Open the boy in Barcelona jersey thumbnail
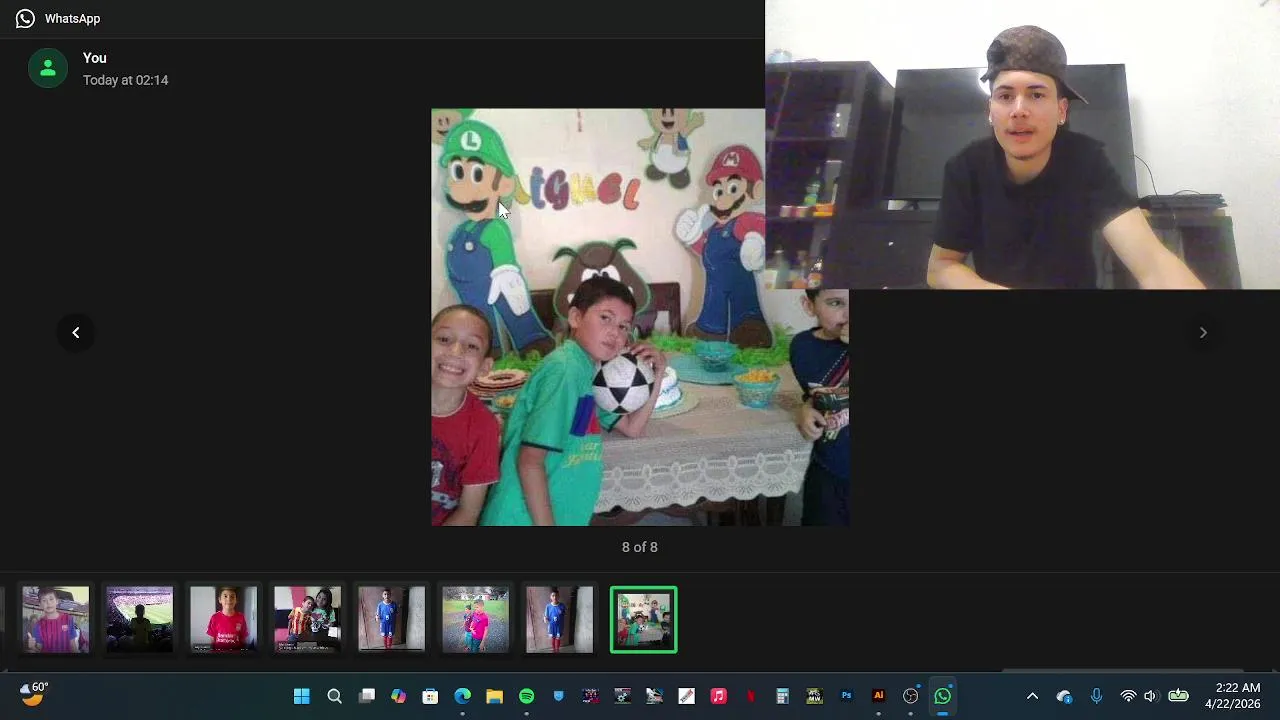The width and height of the screenshot is (1280, 720). pyautogui.click(x=56, y=620)
